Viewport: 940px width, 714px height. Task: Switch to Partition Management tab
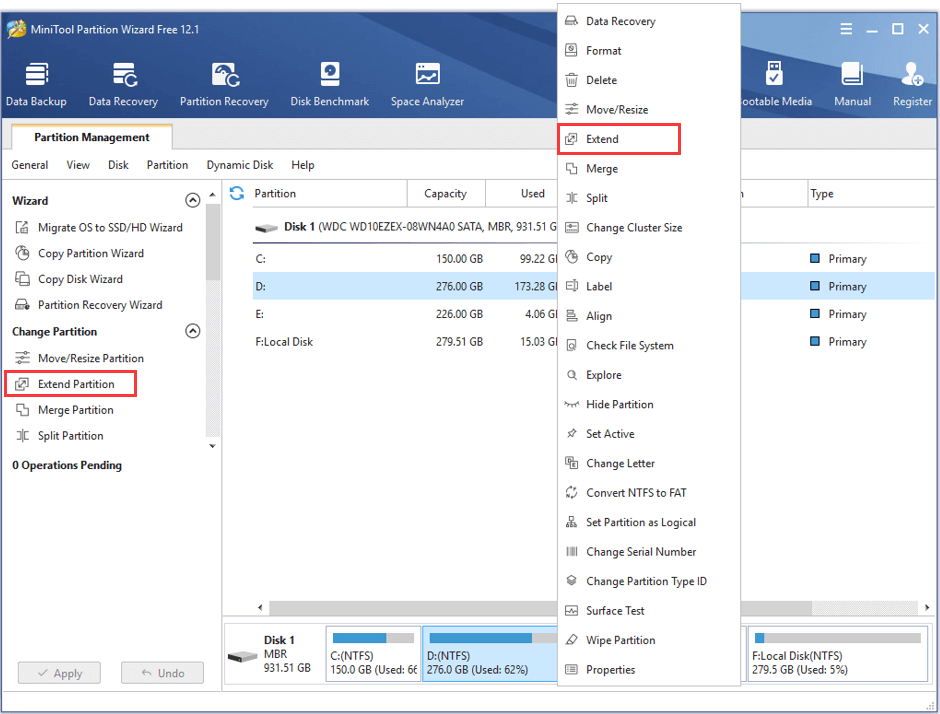pyautogui.click(x=92, y=137)
